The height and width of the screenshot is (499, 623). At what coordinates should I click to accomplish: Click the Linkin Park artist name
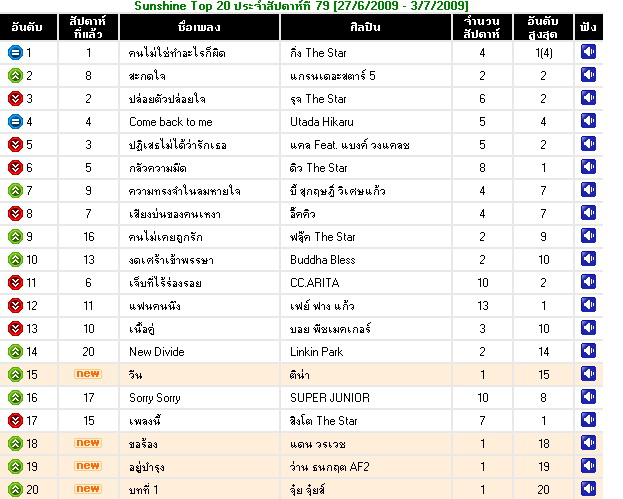pyautogui.click(x=316, y=352)
